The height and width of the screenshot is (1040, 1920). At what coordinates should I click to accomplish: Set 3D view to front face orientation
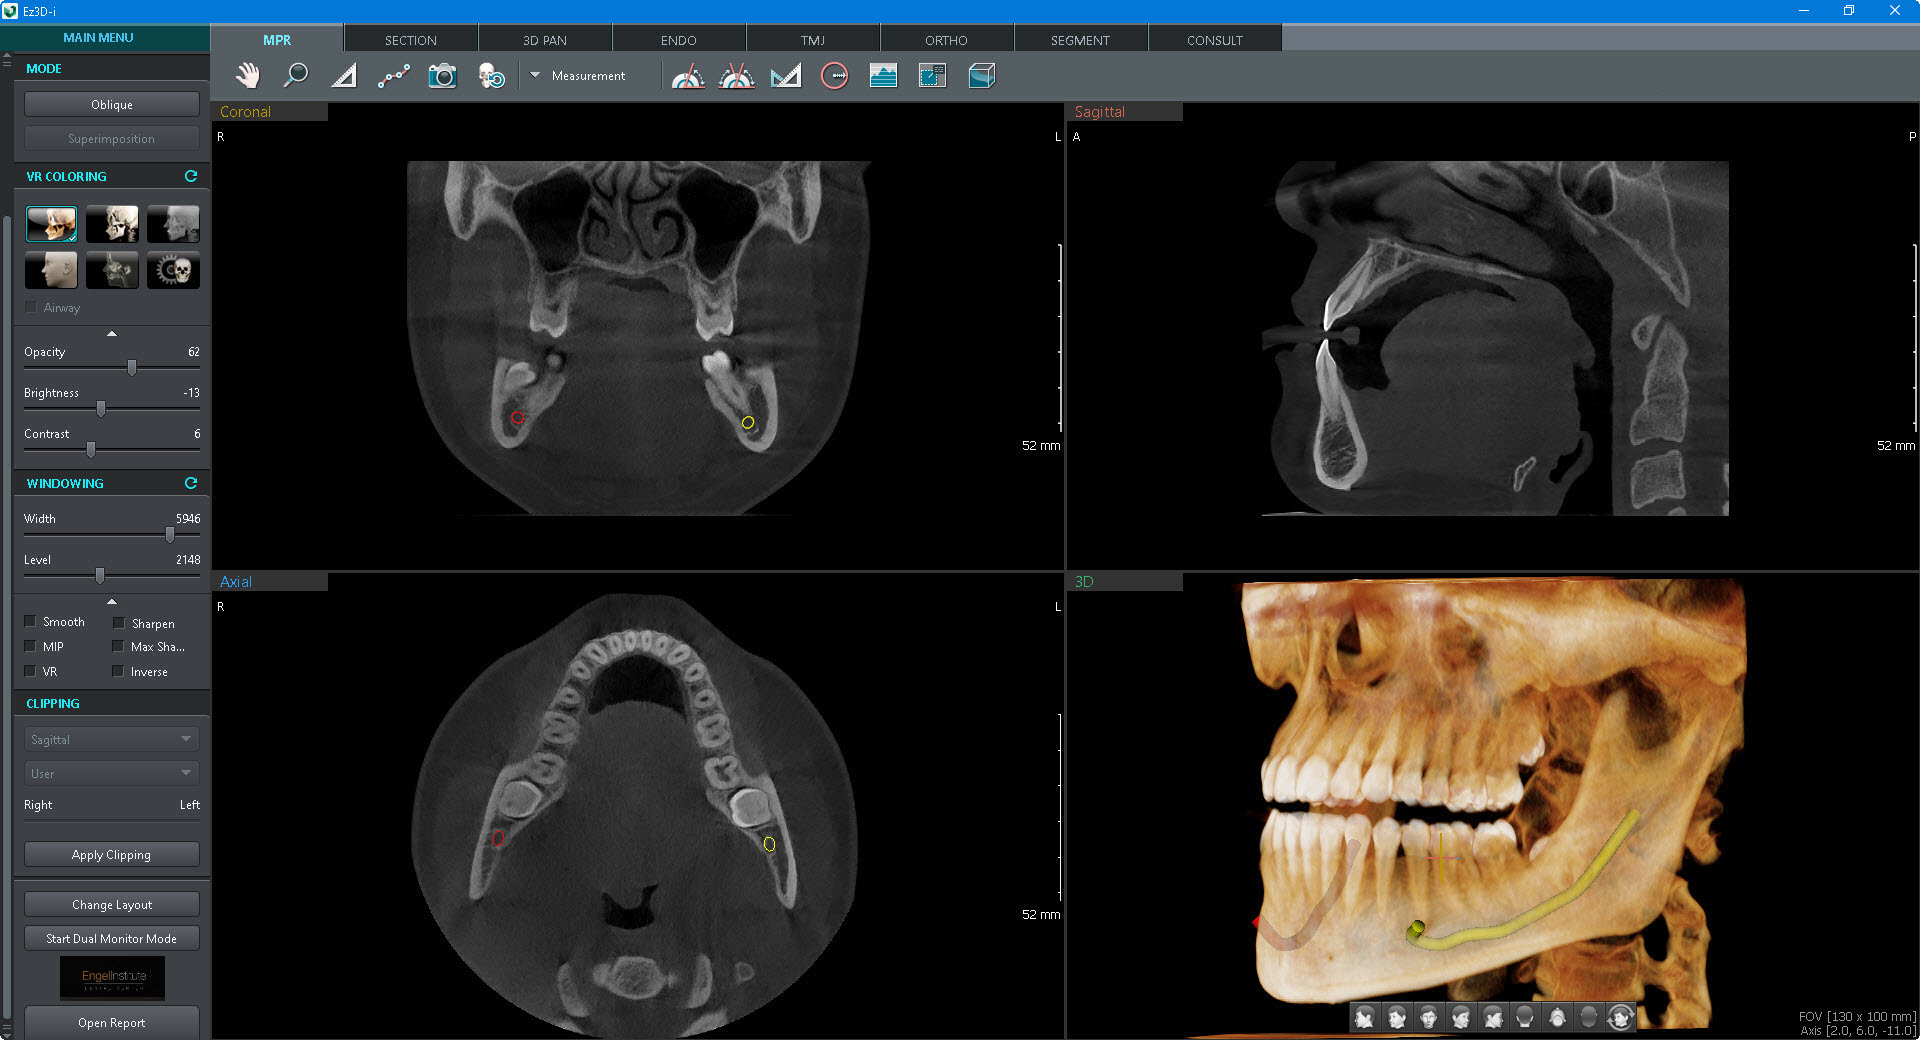[1428, 1018]
